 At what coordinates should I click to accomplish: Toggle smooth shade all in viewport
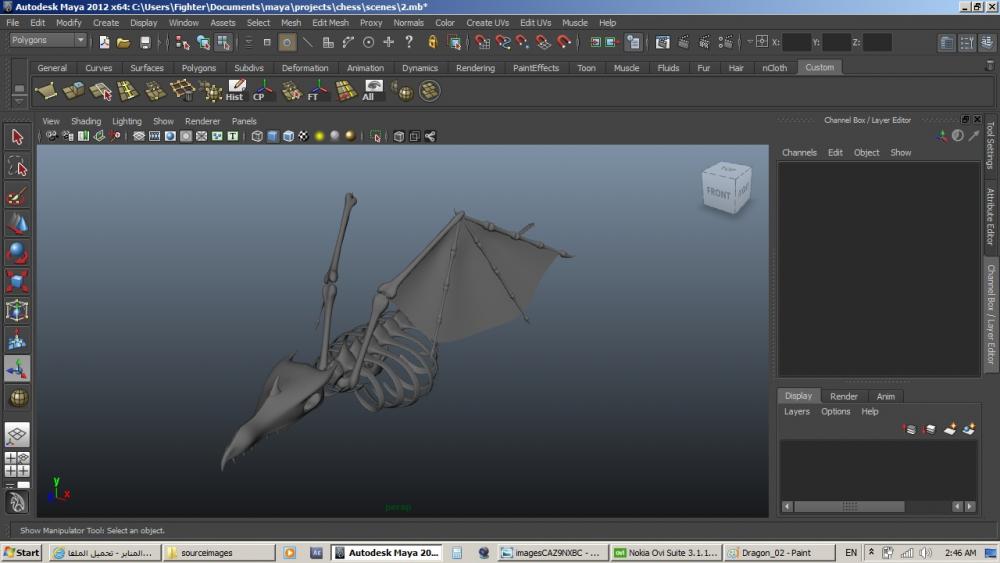[x=273, y=136]
